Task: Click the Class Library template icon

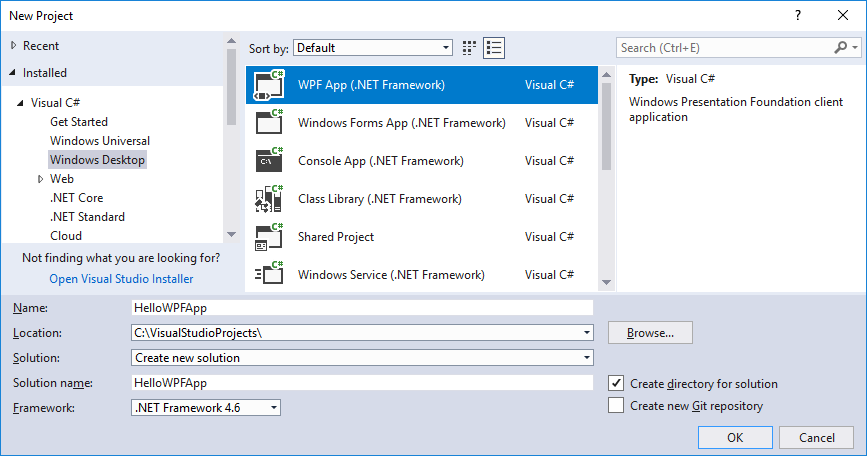Action: (x=270, y=199)
